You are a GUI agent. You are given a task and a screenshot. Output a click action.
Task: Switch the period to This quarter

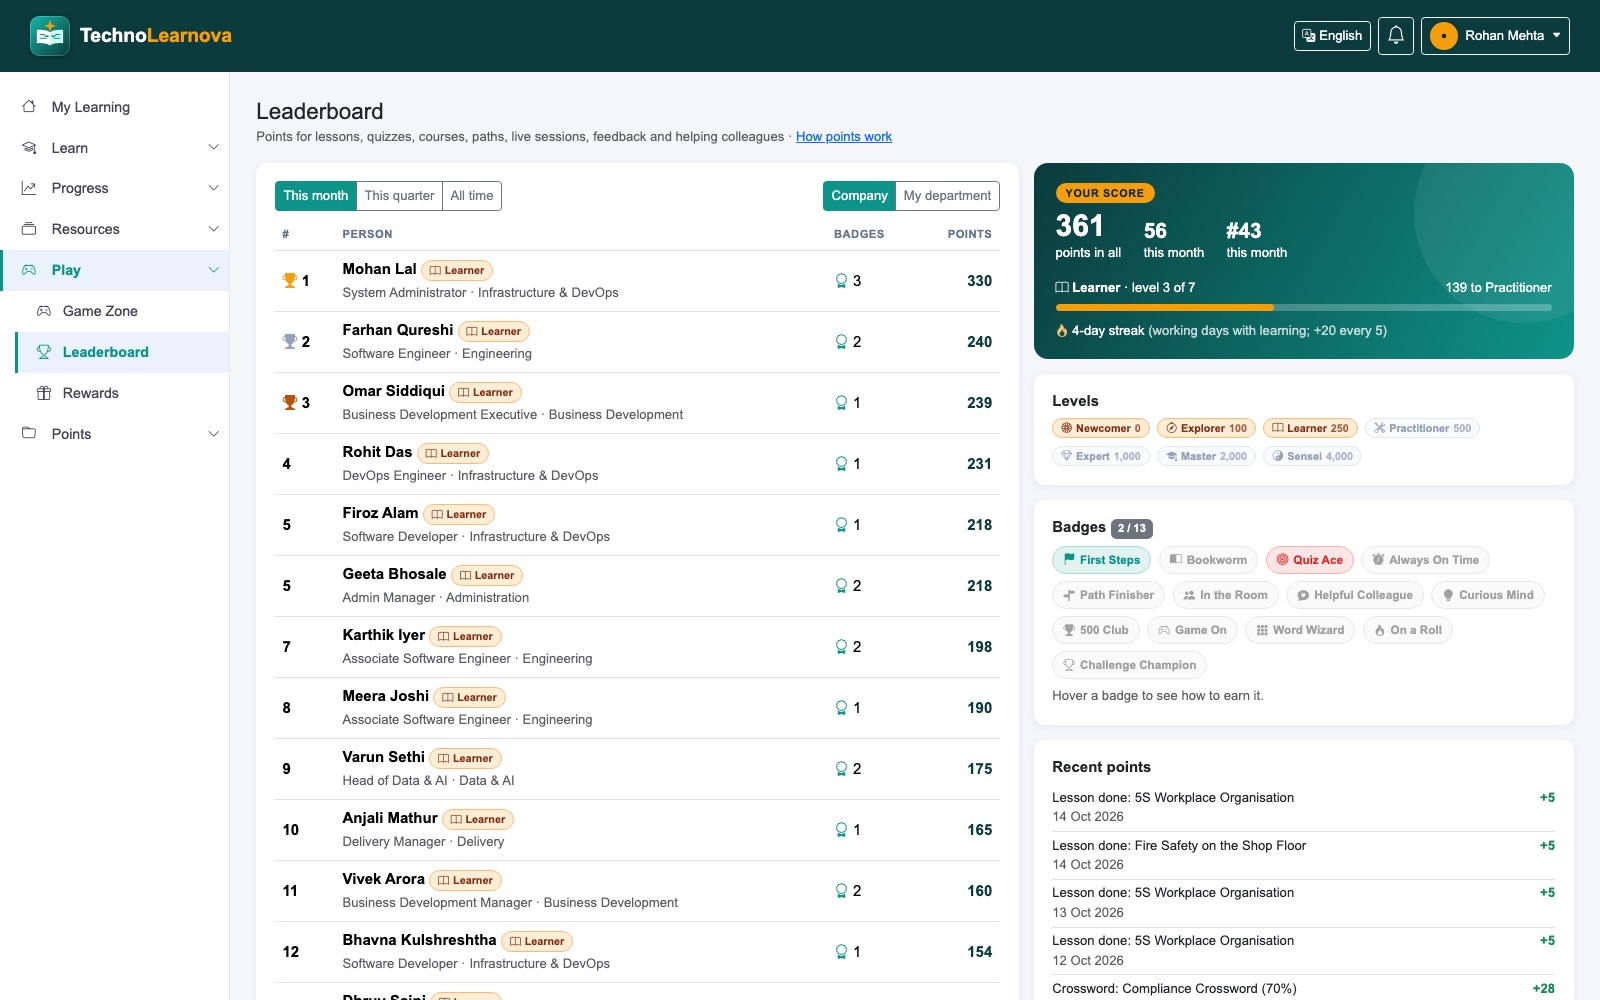click(399, 196)
